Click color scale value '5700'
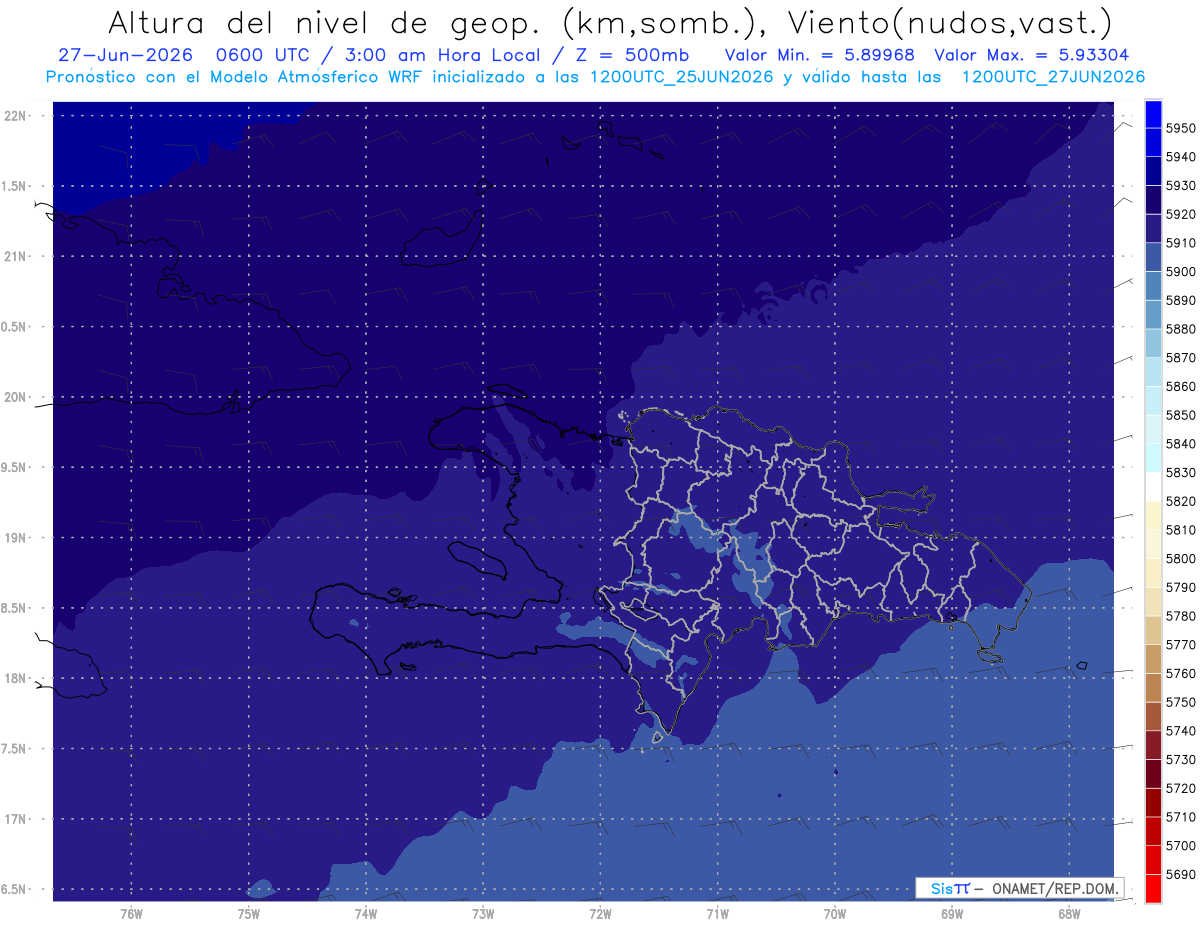Viewport: 1200px width, 927px height. (1181, 846)
